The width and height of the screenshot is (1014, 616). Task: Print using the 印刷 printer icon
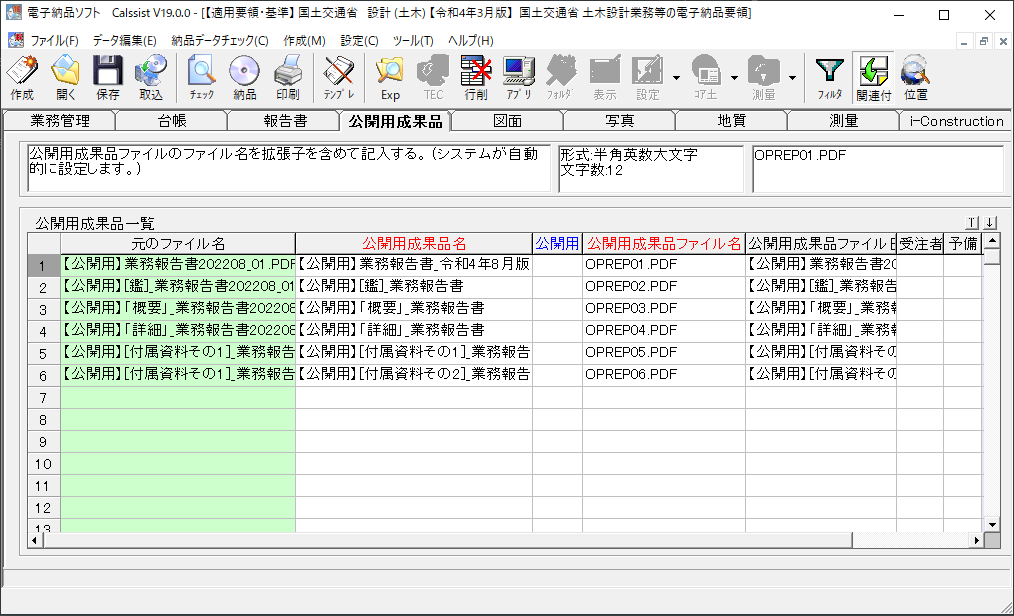click(287, 78)
